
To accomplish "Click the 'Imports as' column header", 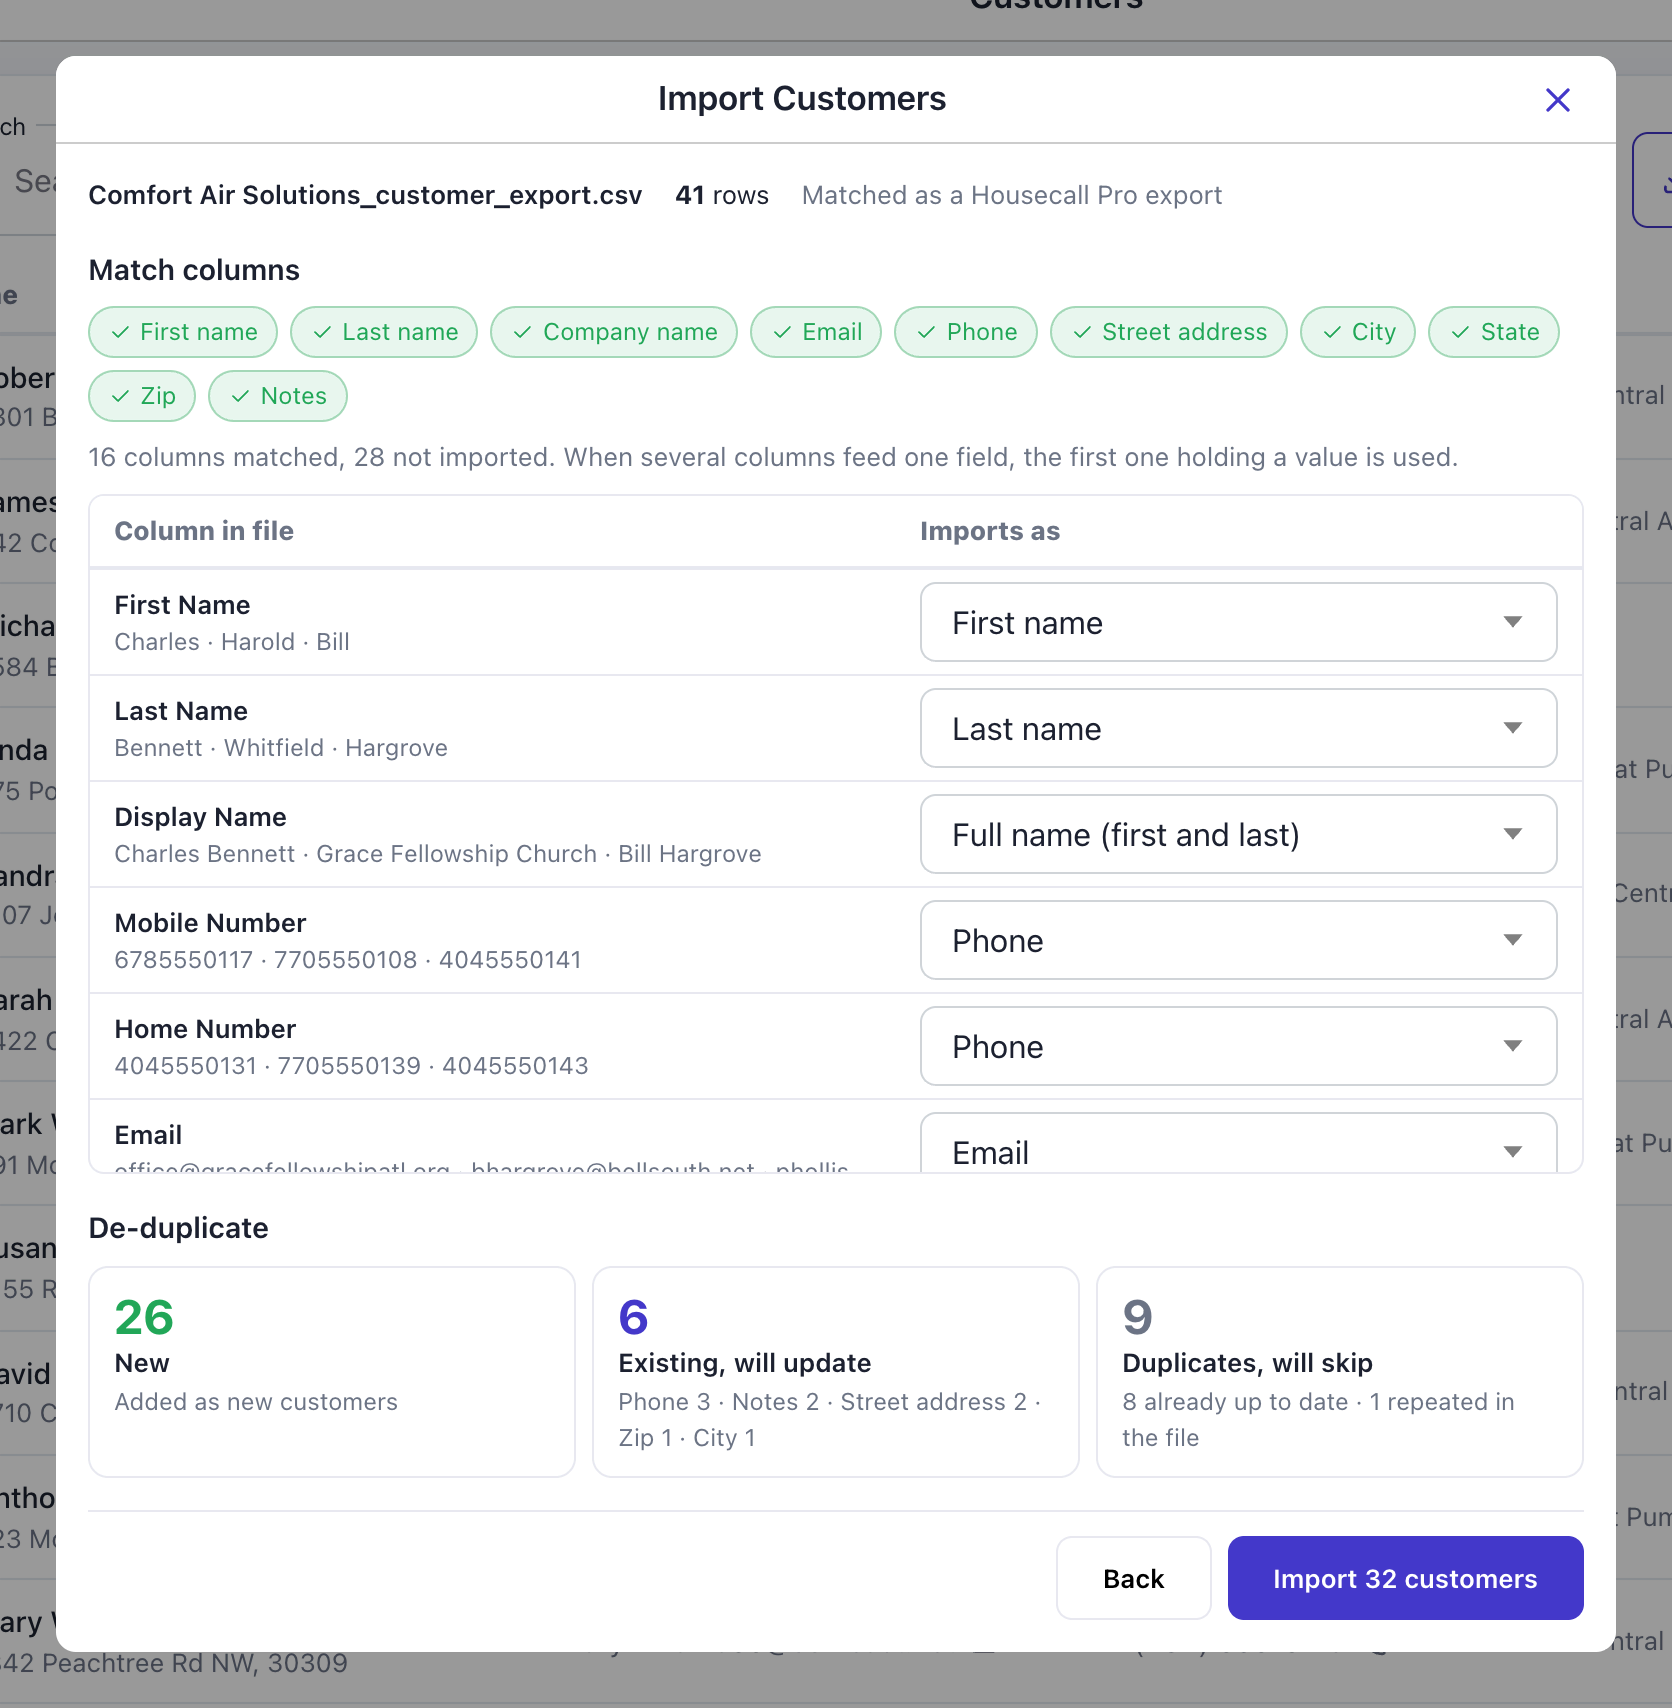I will tap(990, 531).
